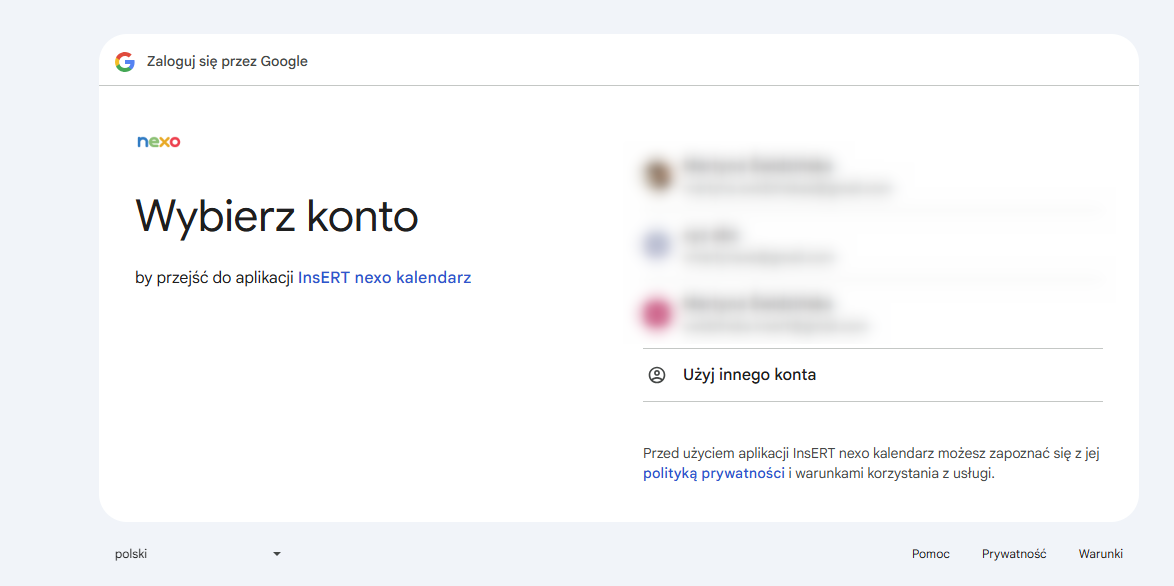Click the 'by przejść do aplikacji' text
Image resolution: width=1174 pixels, height=586 pixels.
click(215, 278)
